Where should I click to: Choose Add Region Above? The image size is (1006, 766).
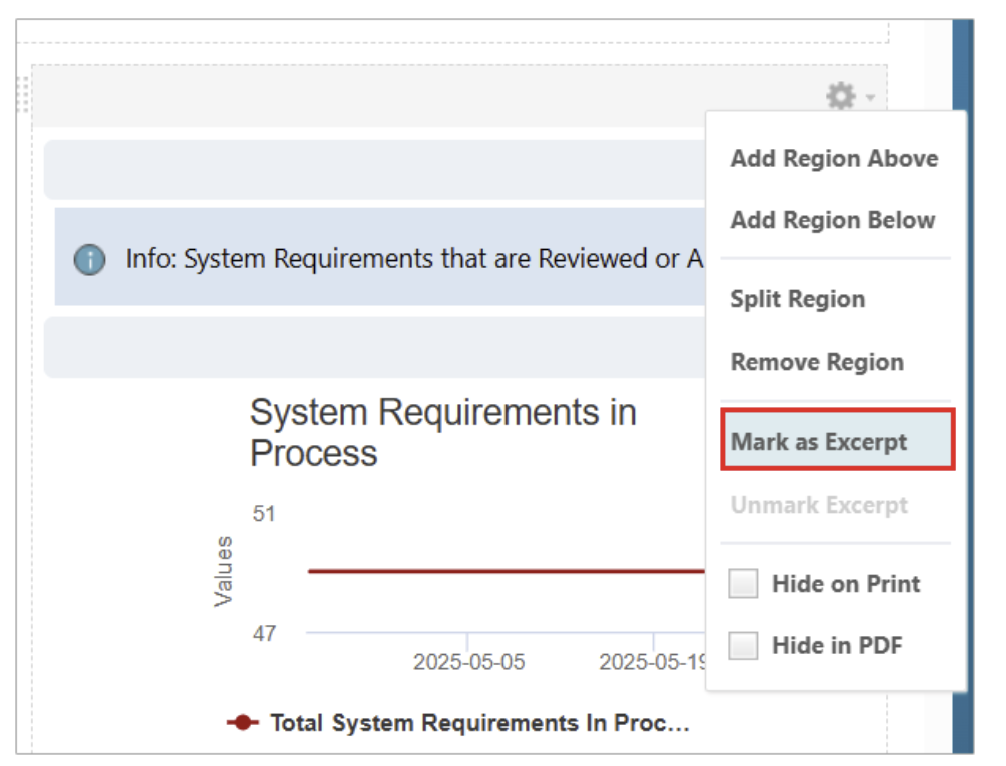click(834, 158)
